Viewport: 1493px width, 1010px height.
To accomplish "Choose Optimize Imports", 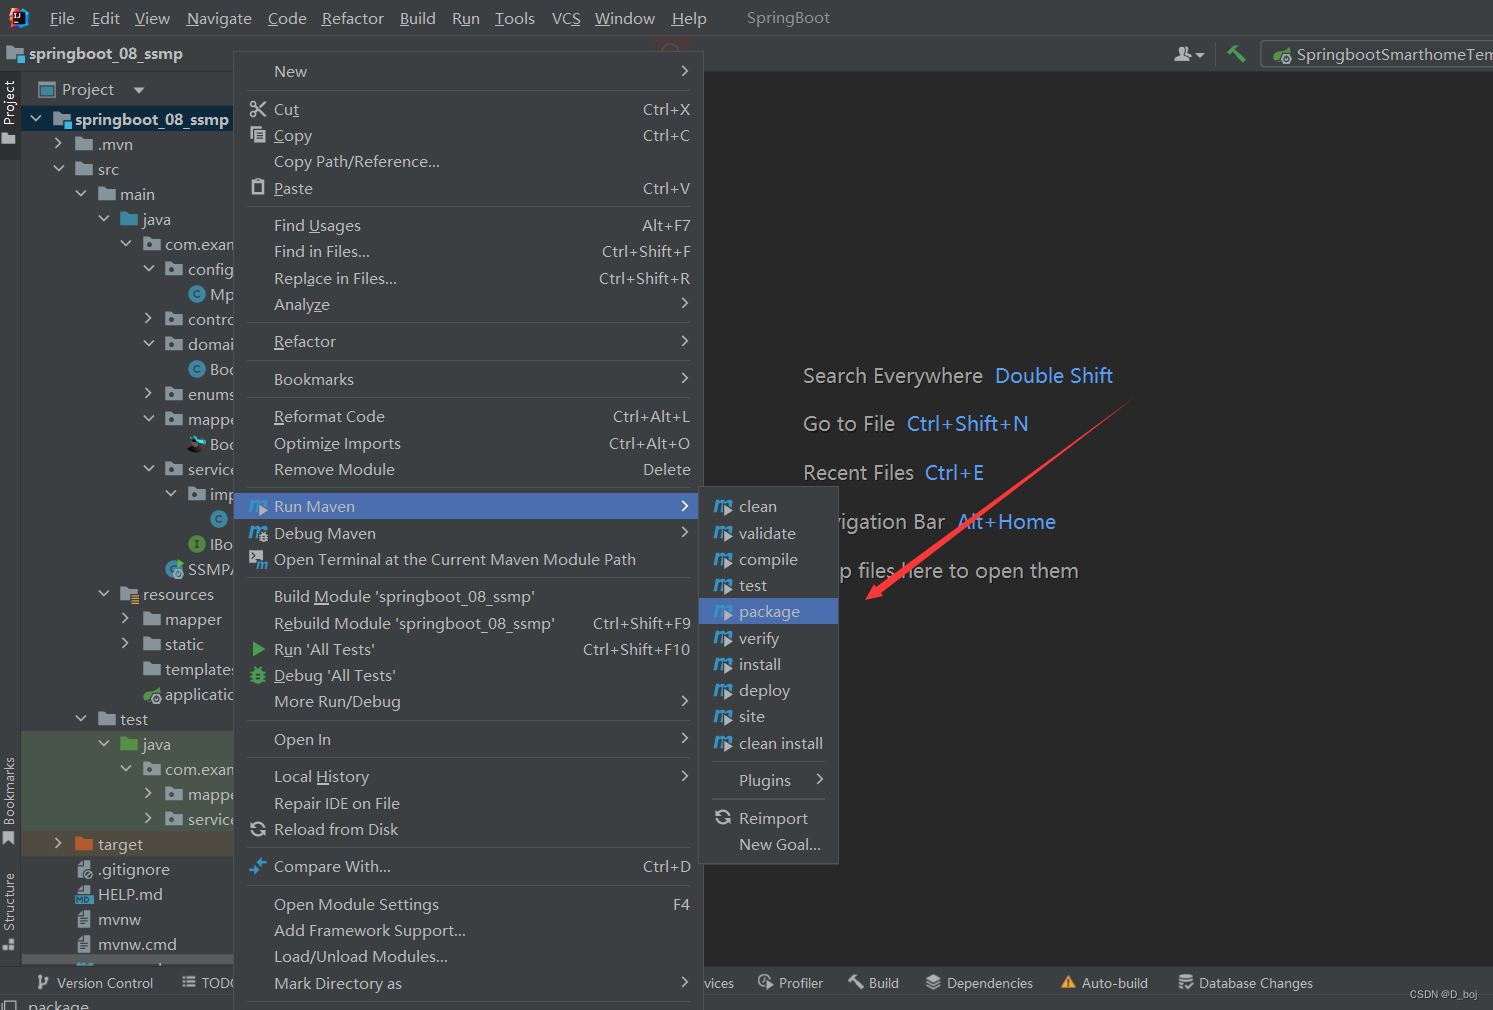I will pos(468,444).
